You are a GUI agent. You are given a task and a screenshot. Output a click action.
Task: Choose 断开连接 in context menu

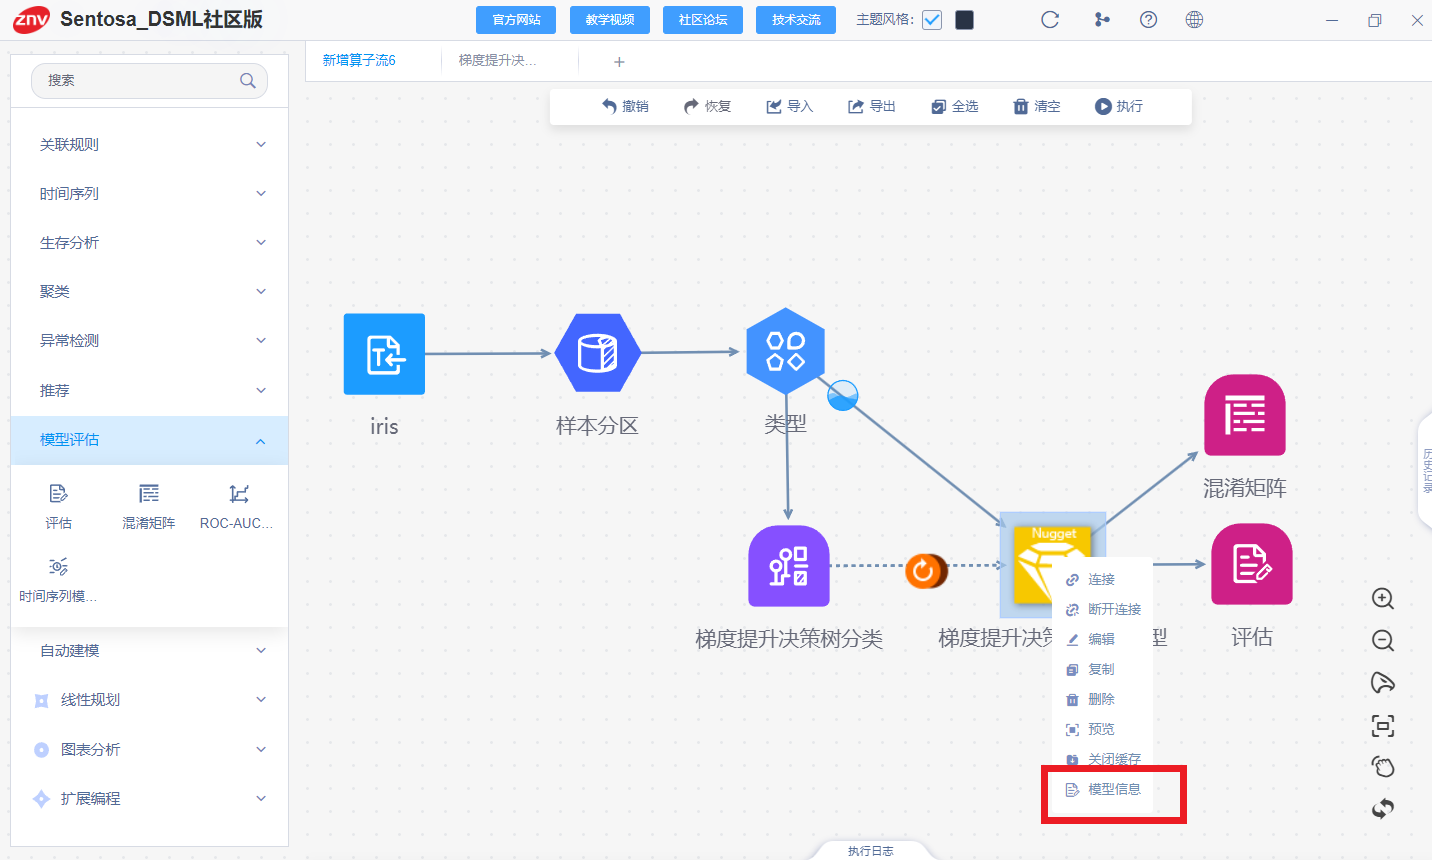[x=1102, y=609]
